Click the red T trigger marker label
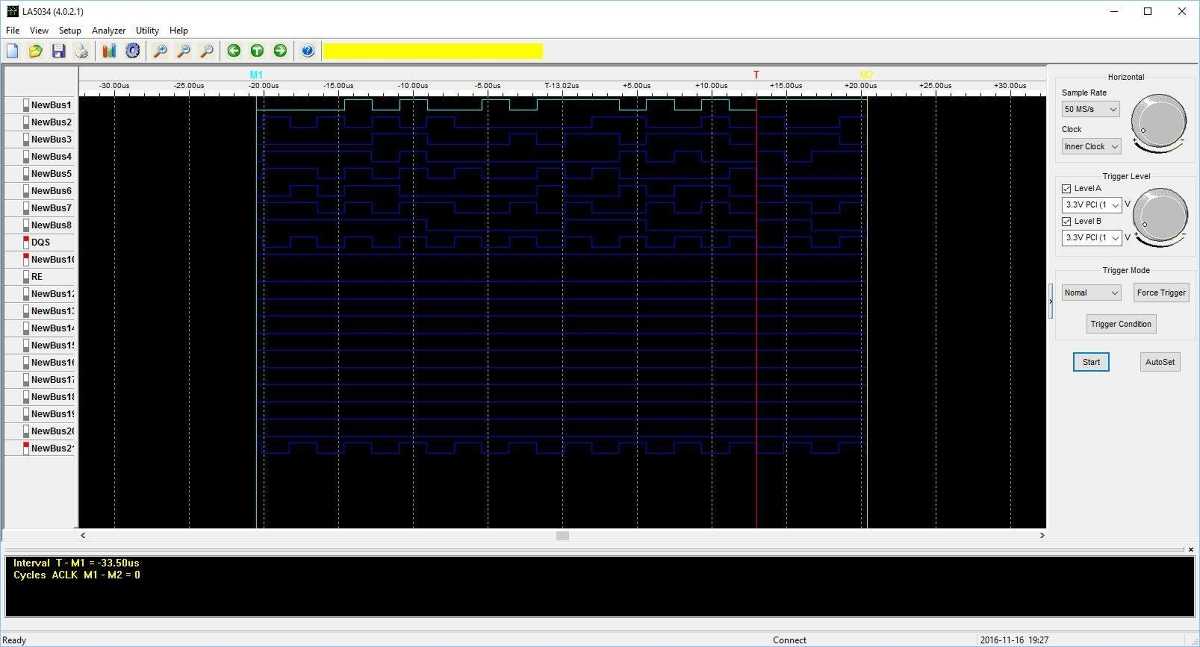1200x647 pixels. 756,75
